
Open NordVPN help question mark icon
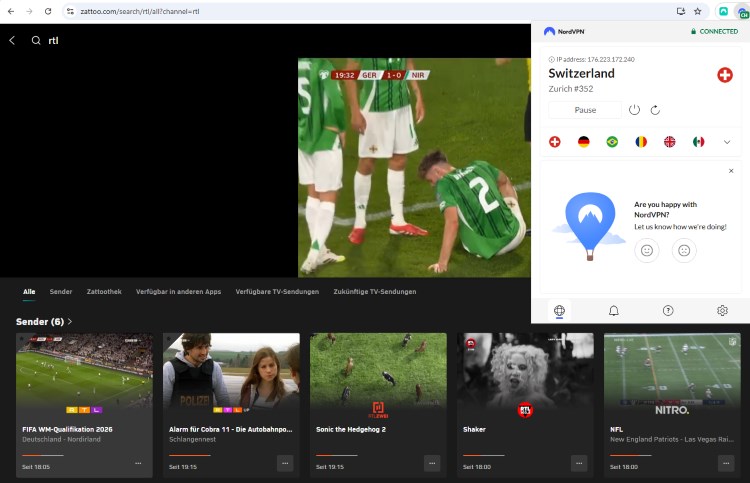(x=668, y=311)
